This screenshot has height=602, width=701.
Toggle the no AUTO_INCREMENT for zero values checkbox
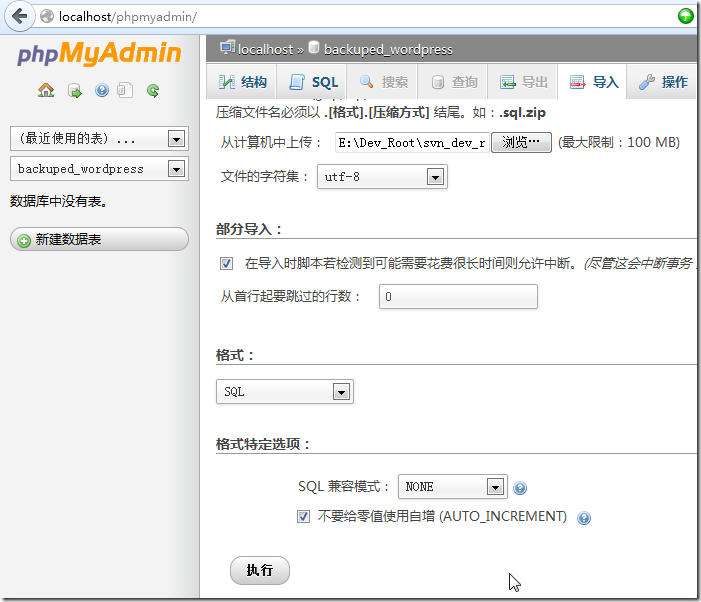(x=303, y=517)
